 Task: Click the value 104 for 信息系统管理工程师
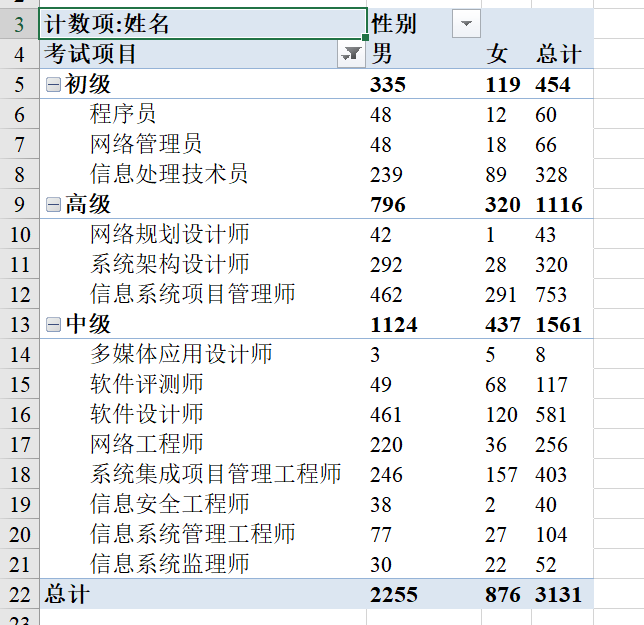(x=551, y=534)
